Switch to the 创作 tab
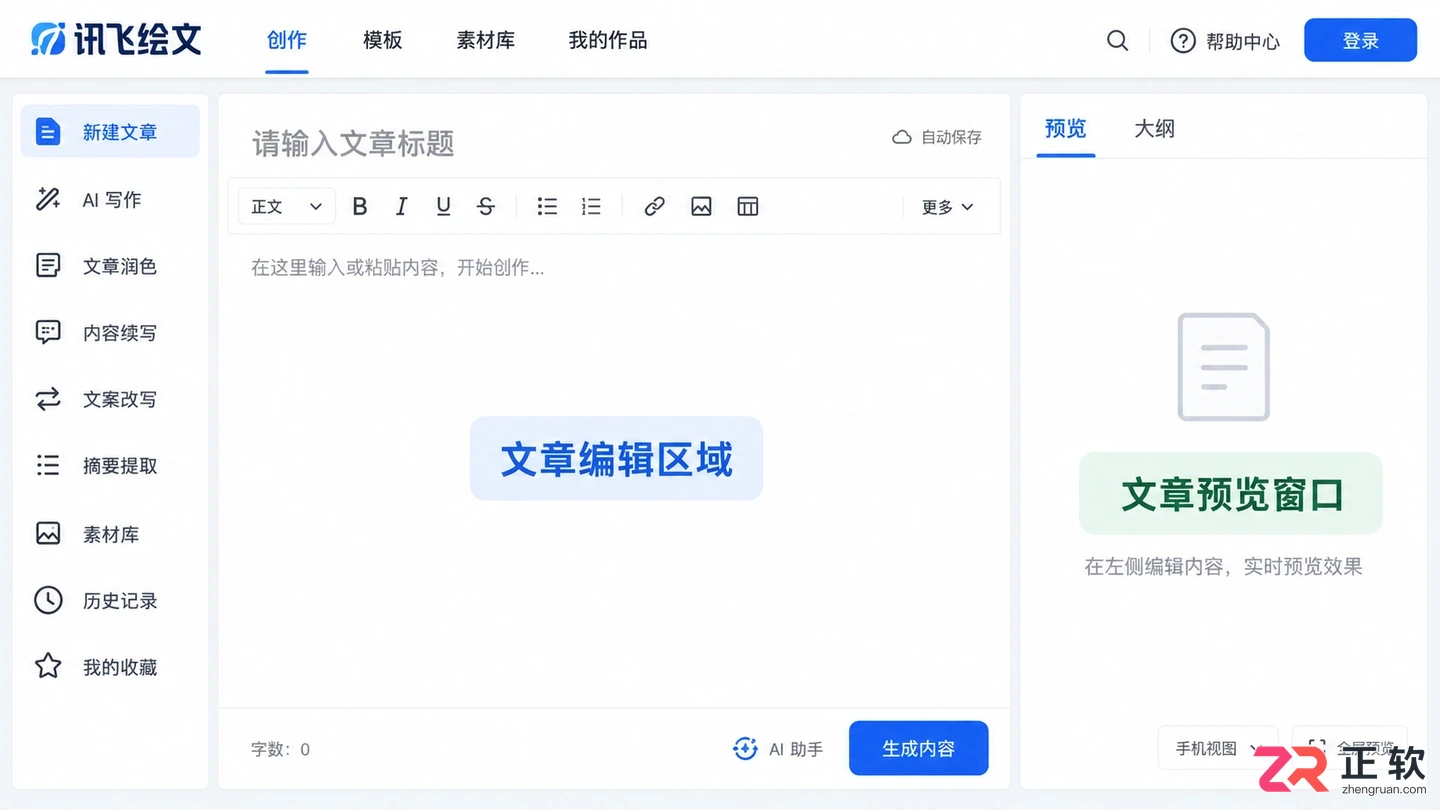The width and height of the screenshot is (1440, 810). 287,41
